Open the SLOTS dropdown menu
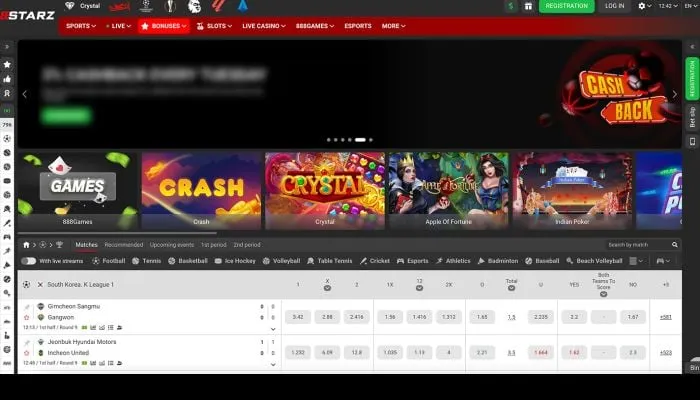Image resolution: width=700 pixels, height=400 pixels. point(214,26)
